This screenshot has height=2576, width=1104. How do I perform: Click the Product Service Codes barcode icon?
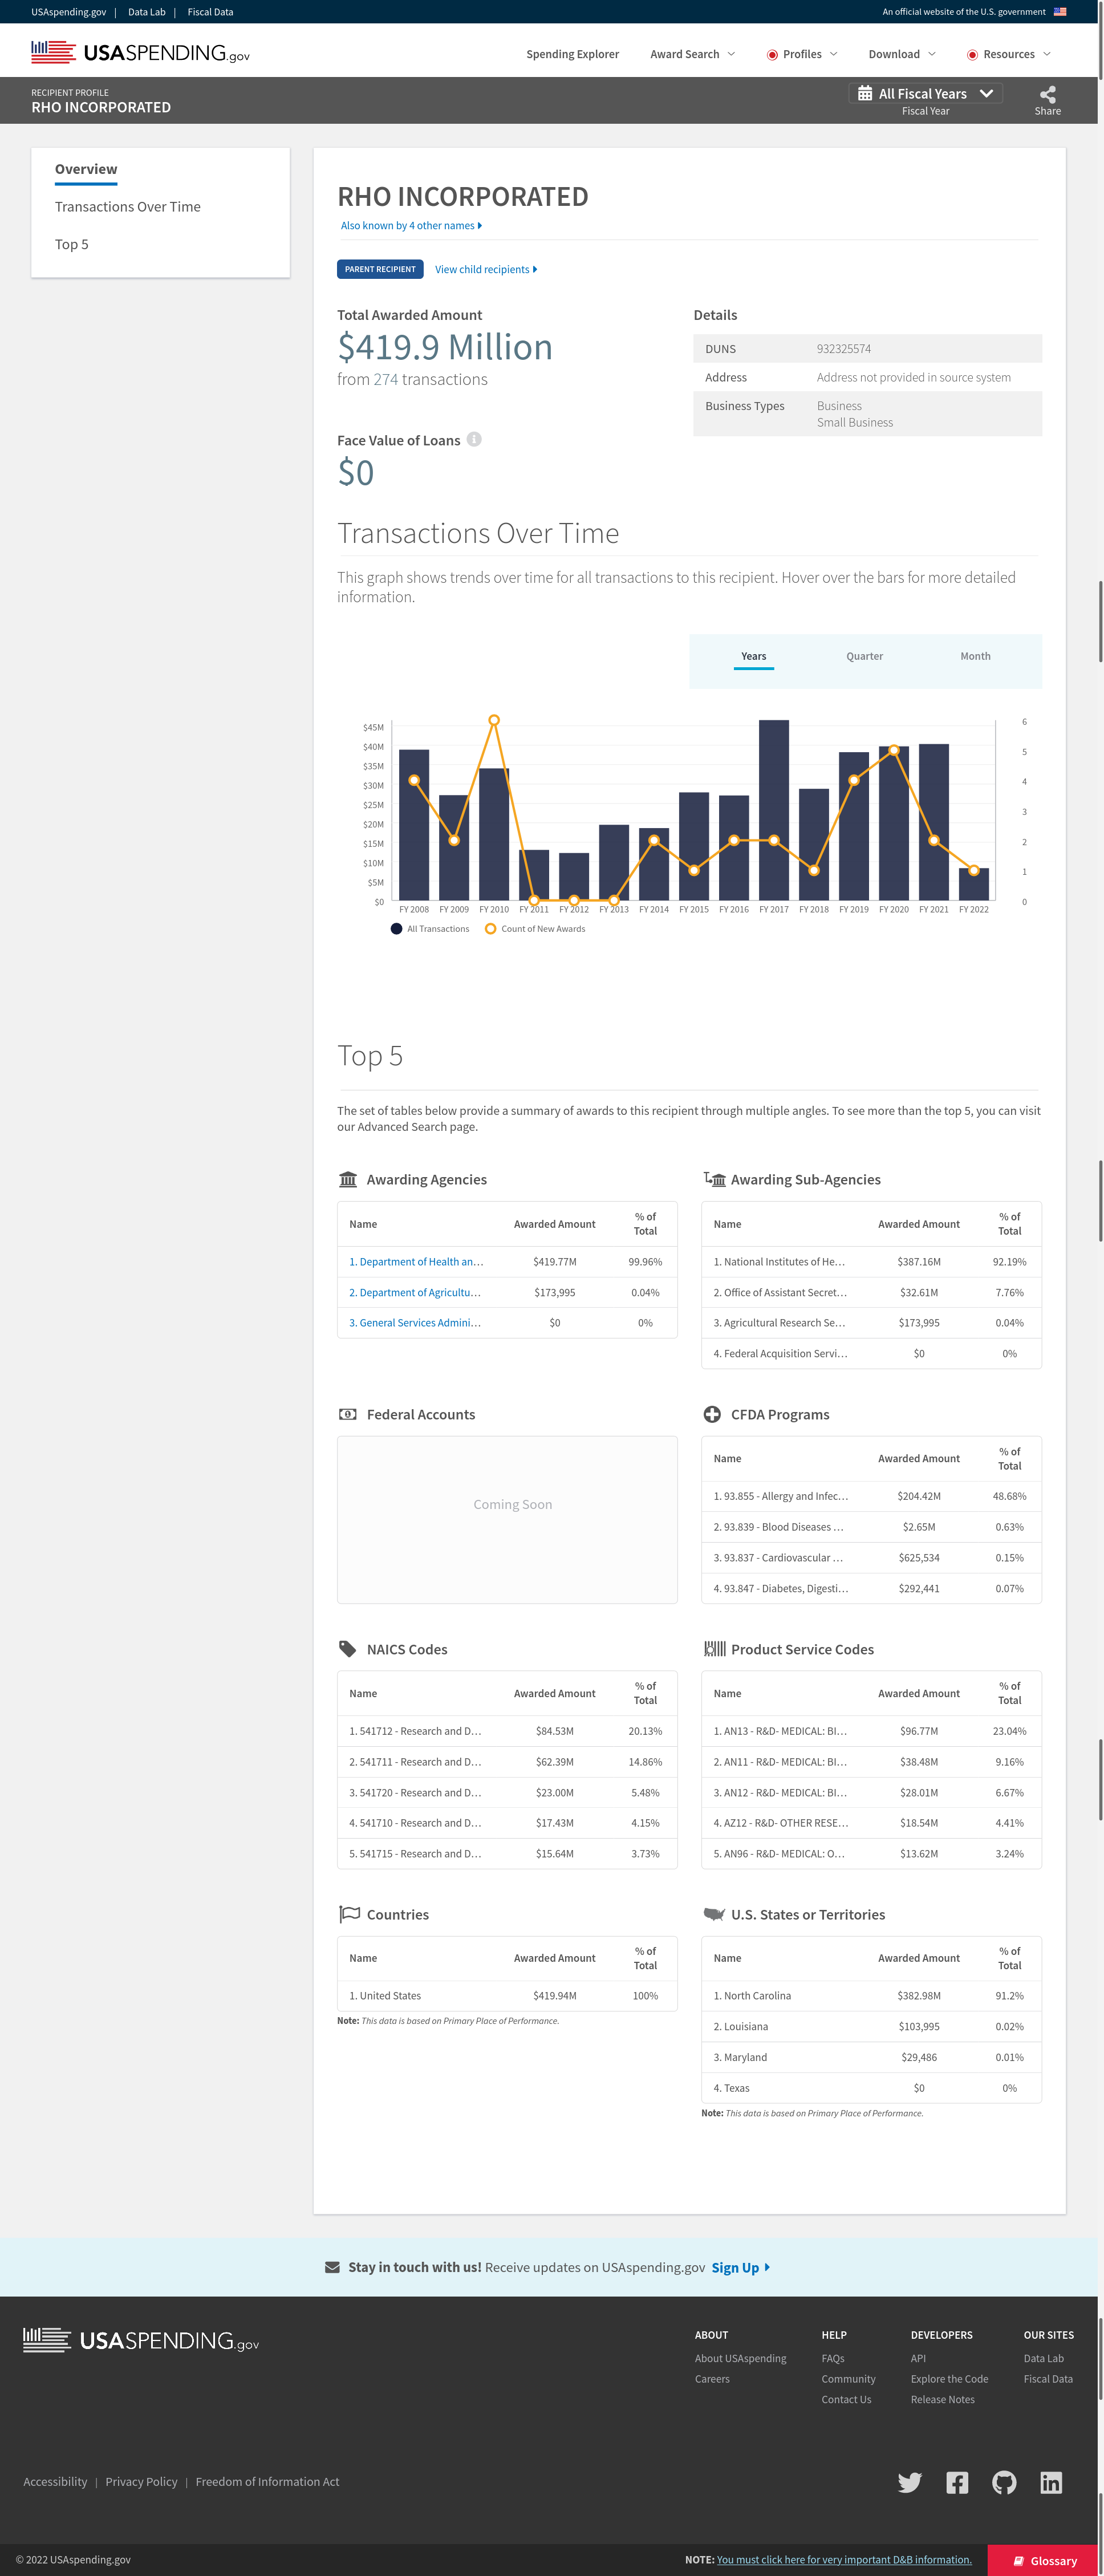tap(714, 1649)
